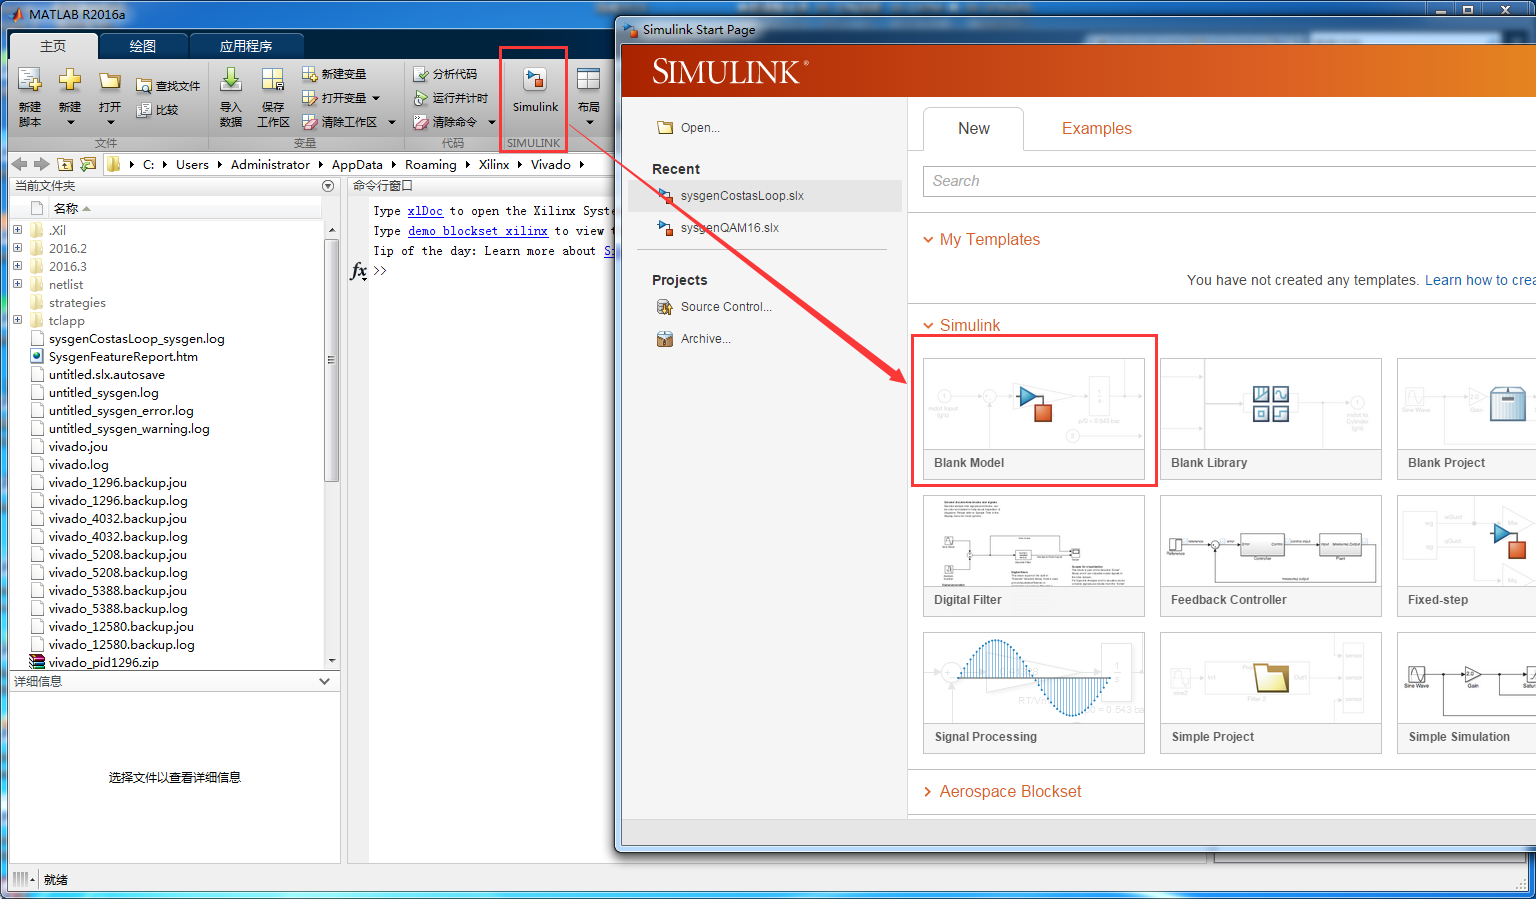The width and height of the screenshot is (1536, 899).
Task: Click the Simulink button in the toolstrip
Action: [x=535, y=89]
